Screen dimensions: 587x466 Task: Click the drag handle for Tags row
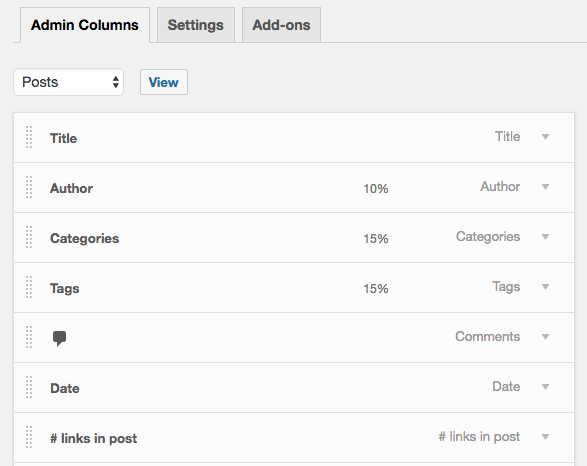click(x=29, y=287)
